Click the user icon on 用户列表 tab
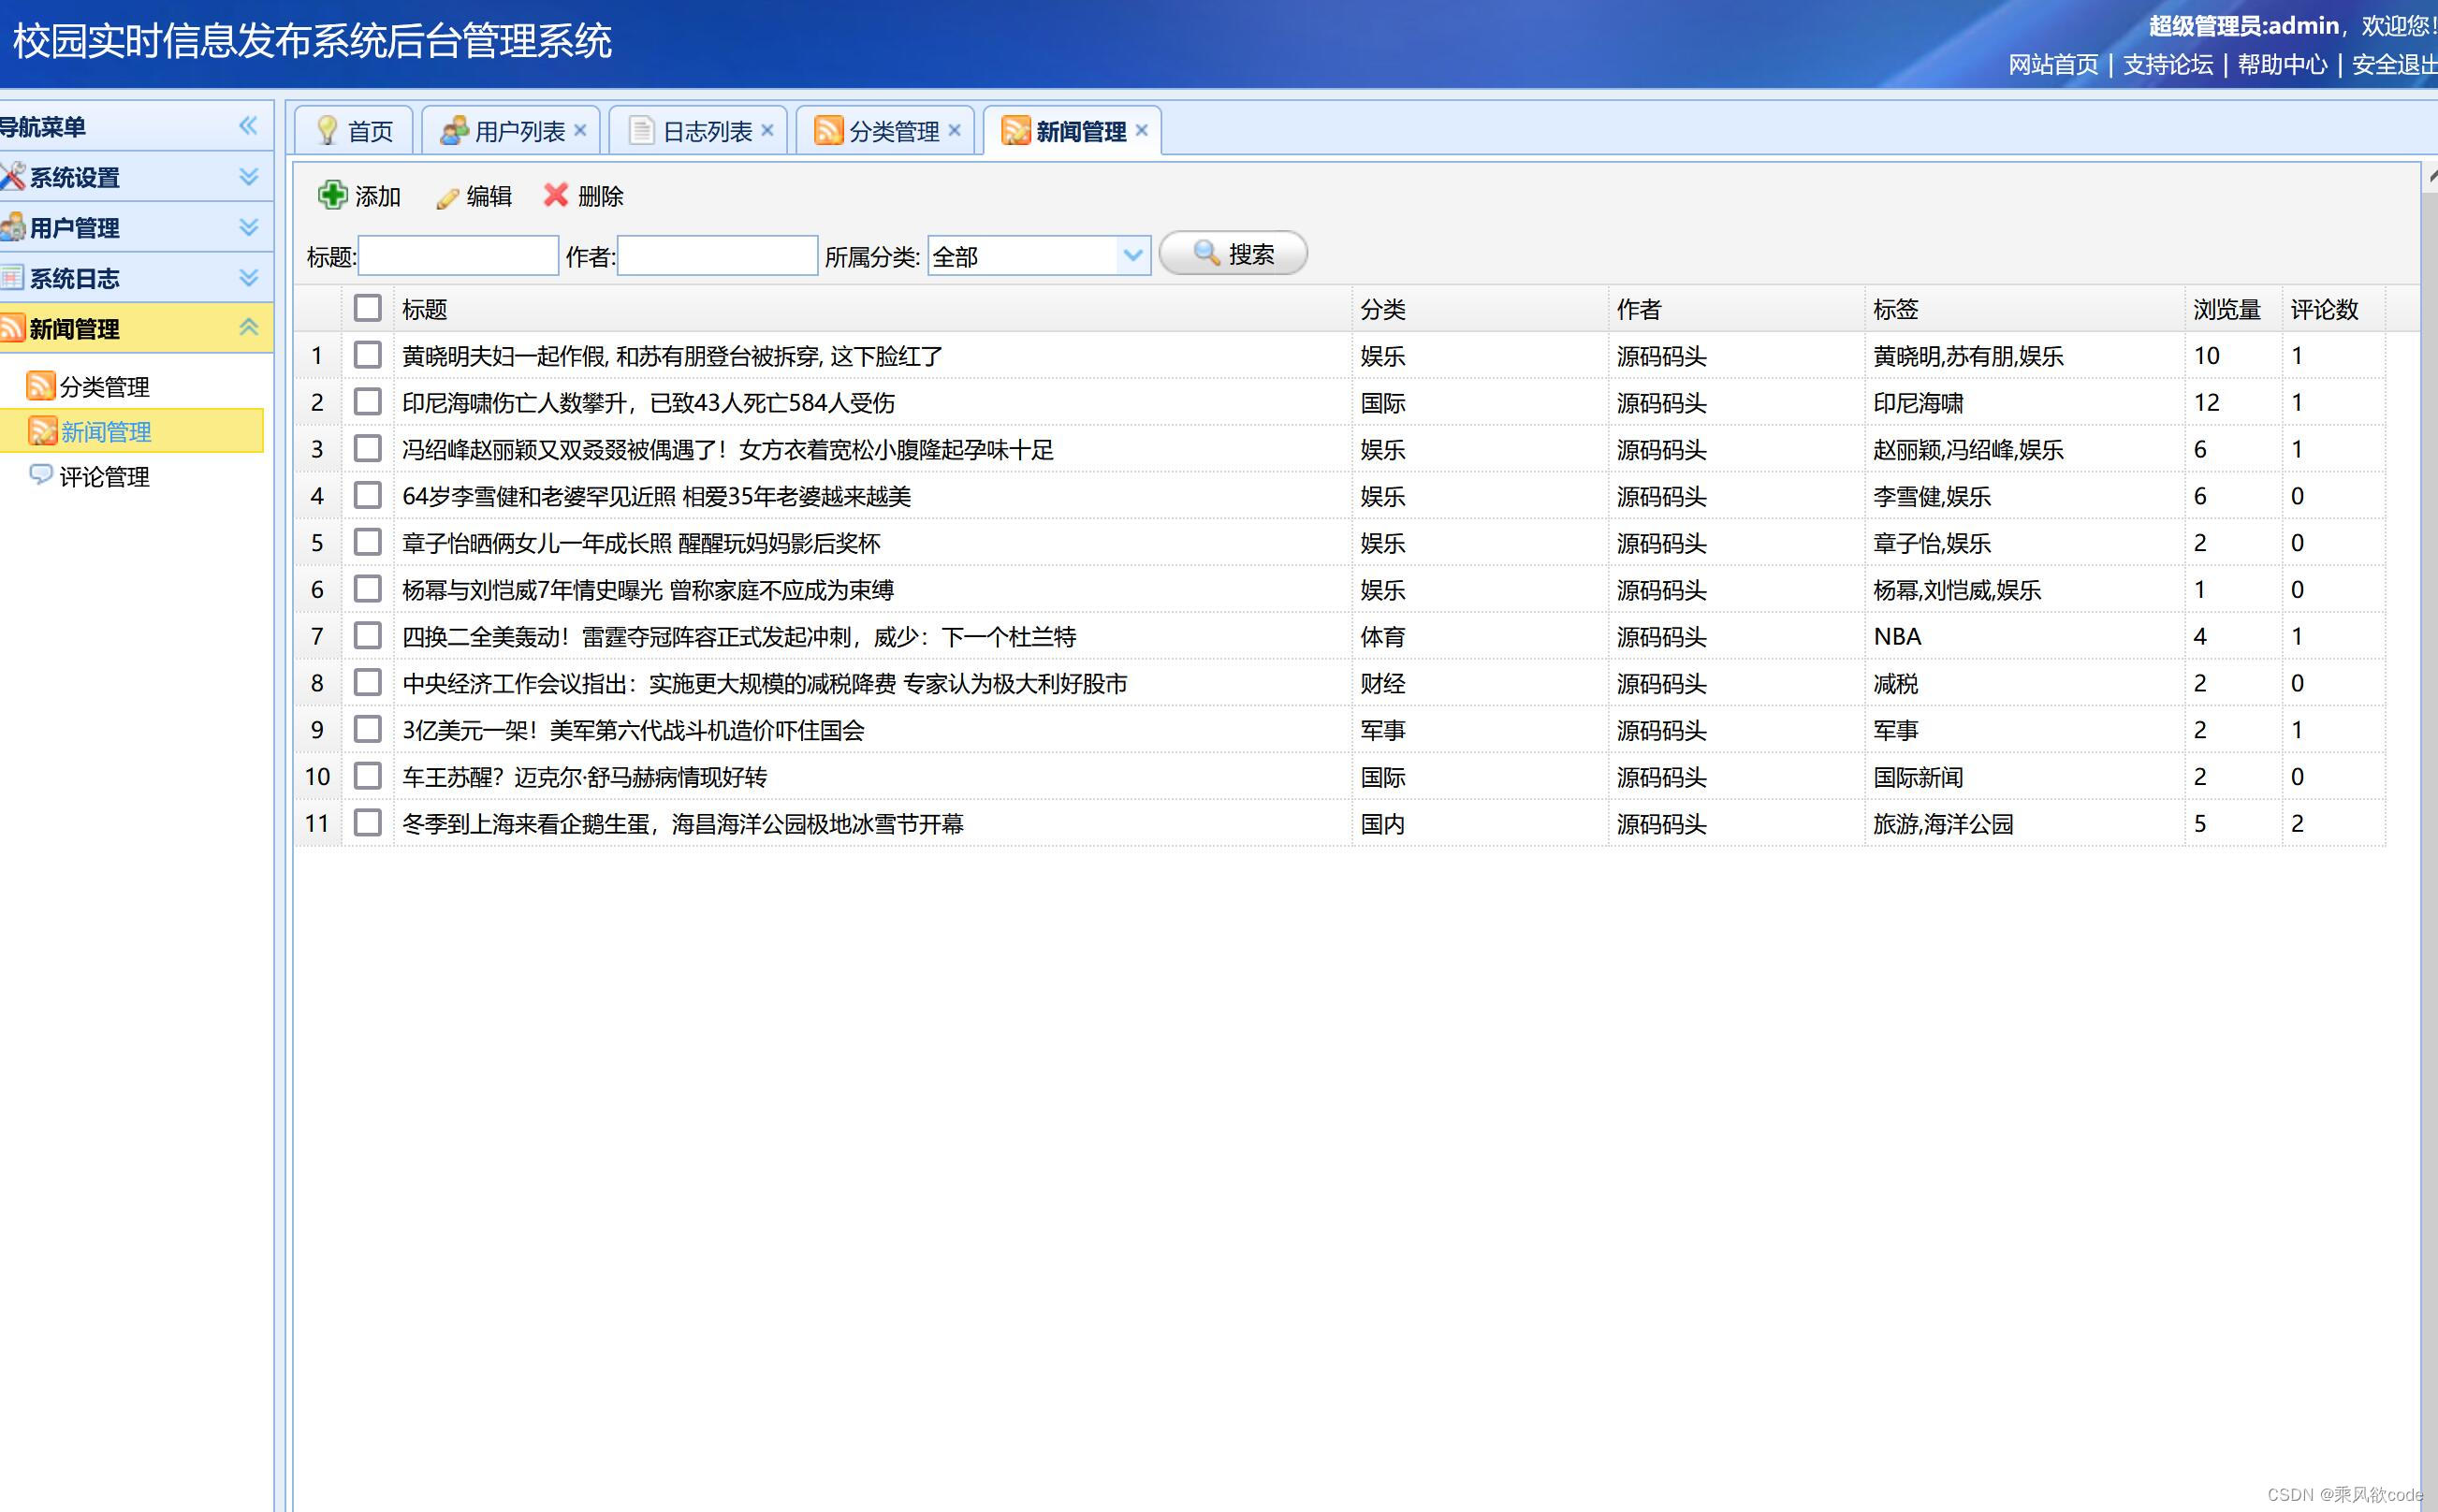The width and height of the screenshot is (2438, 1512). pyautogui.click(x=455, y=128)
